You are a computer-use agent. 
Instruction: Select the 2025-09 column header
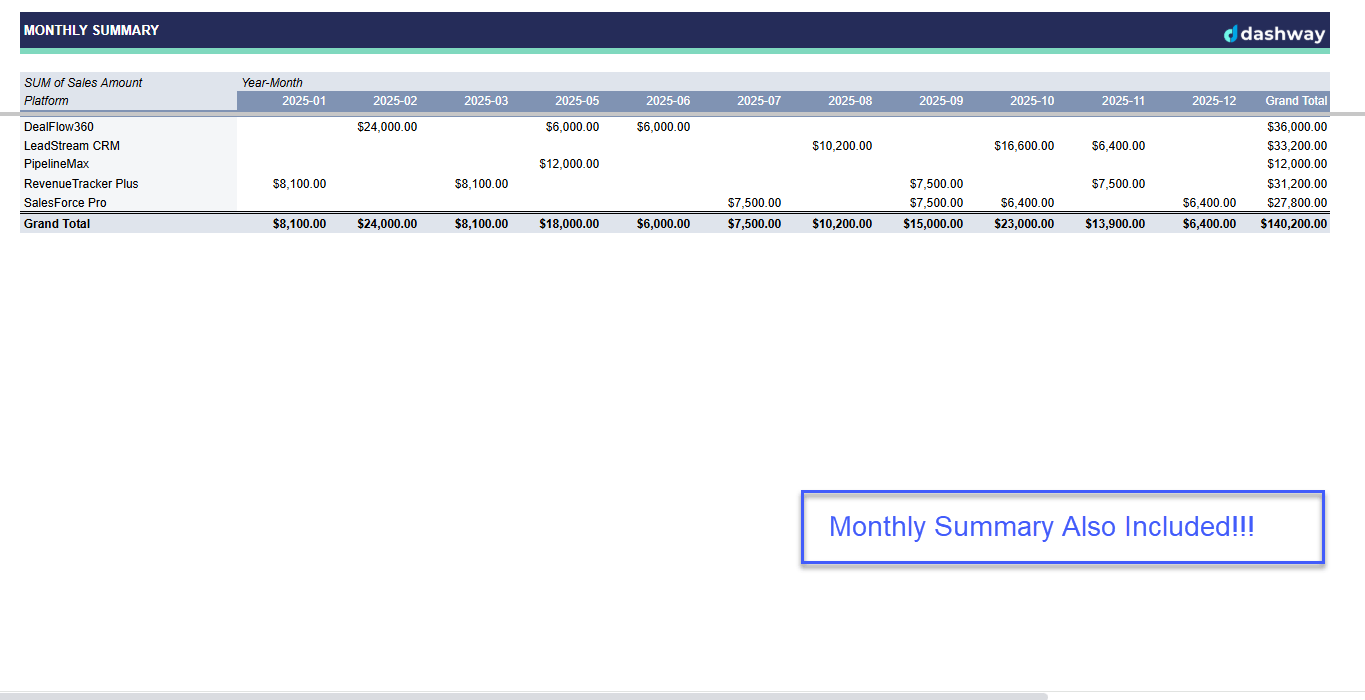point(941,101)
